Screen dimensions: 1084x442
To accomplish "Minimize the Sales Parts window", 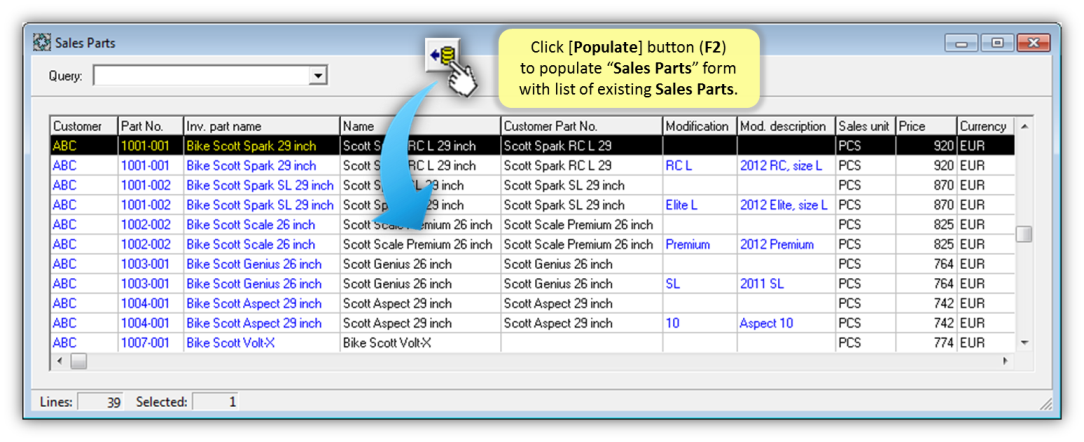I will point(962,43).
